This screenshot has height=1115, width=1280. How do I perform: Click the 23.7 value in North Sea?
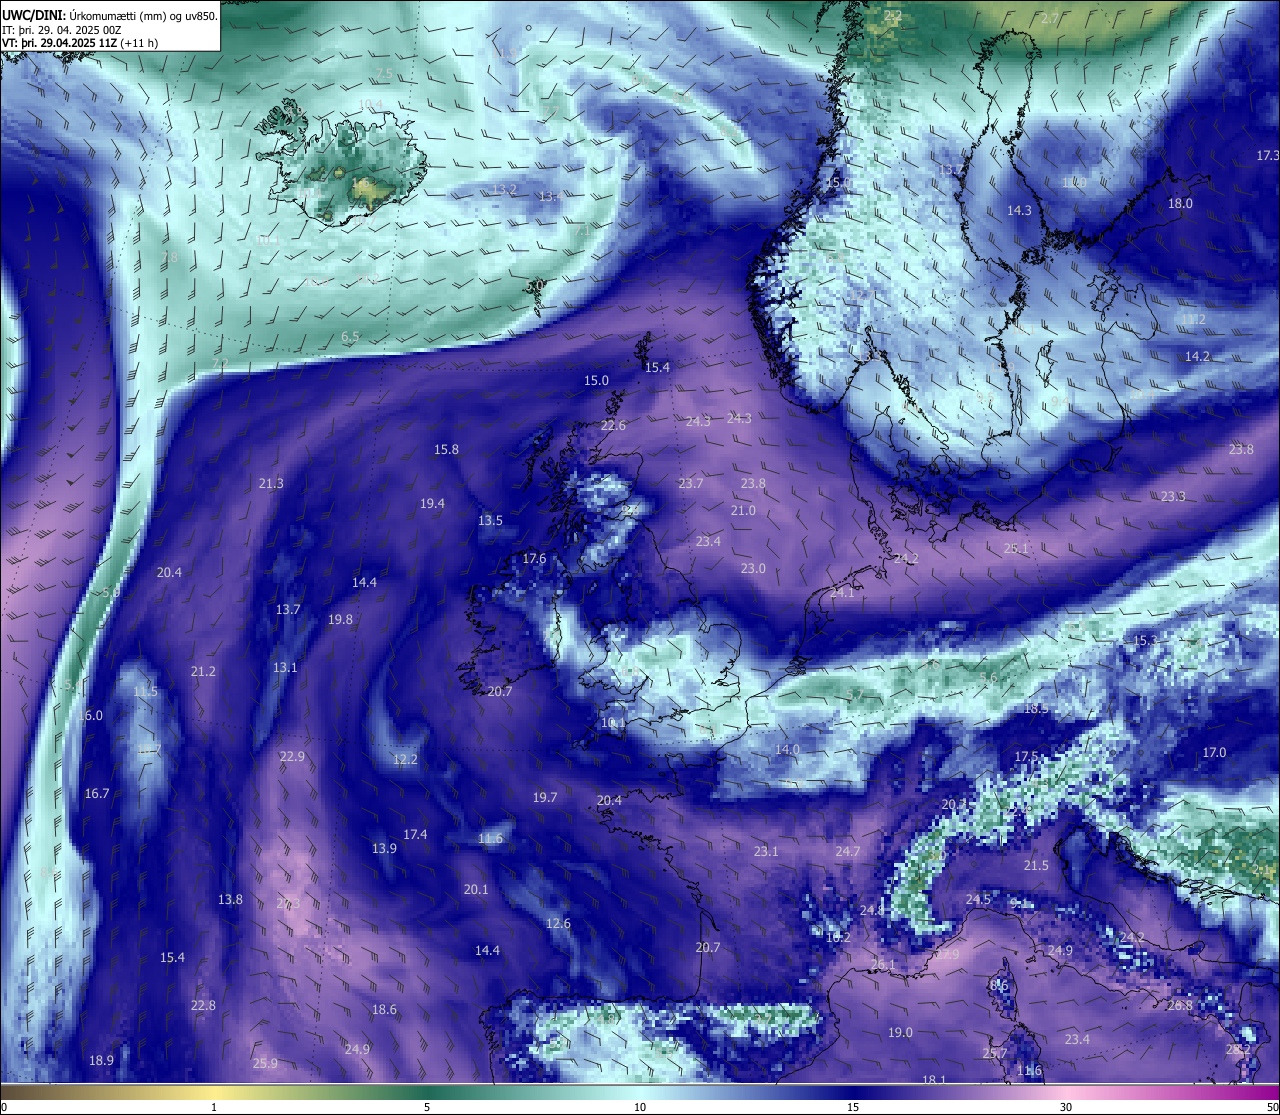coord(691,483)
